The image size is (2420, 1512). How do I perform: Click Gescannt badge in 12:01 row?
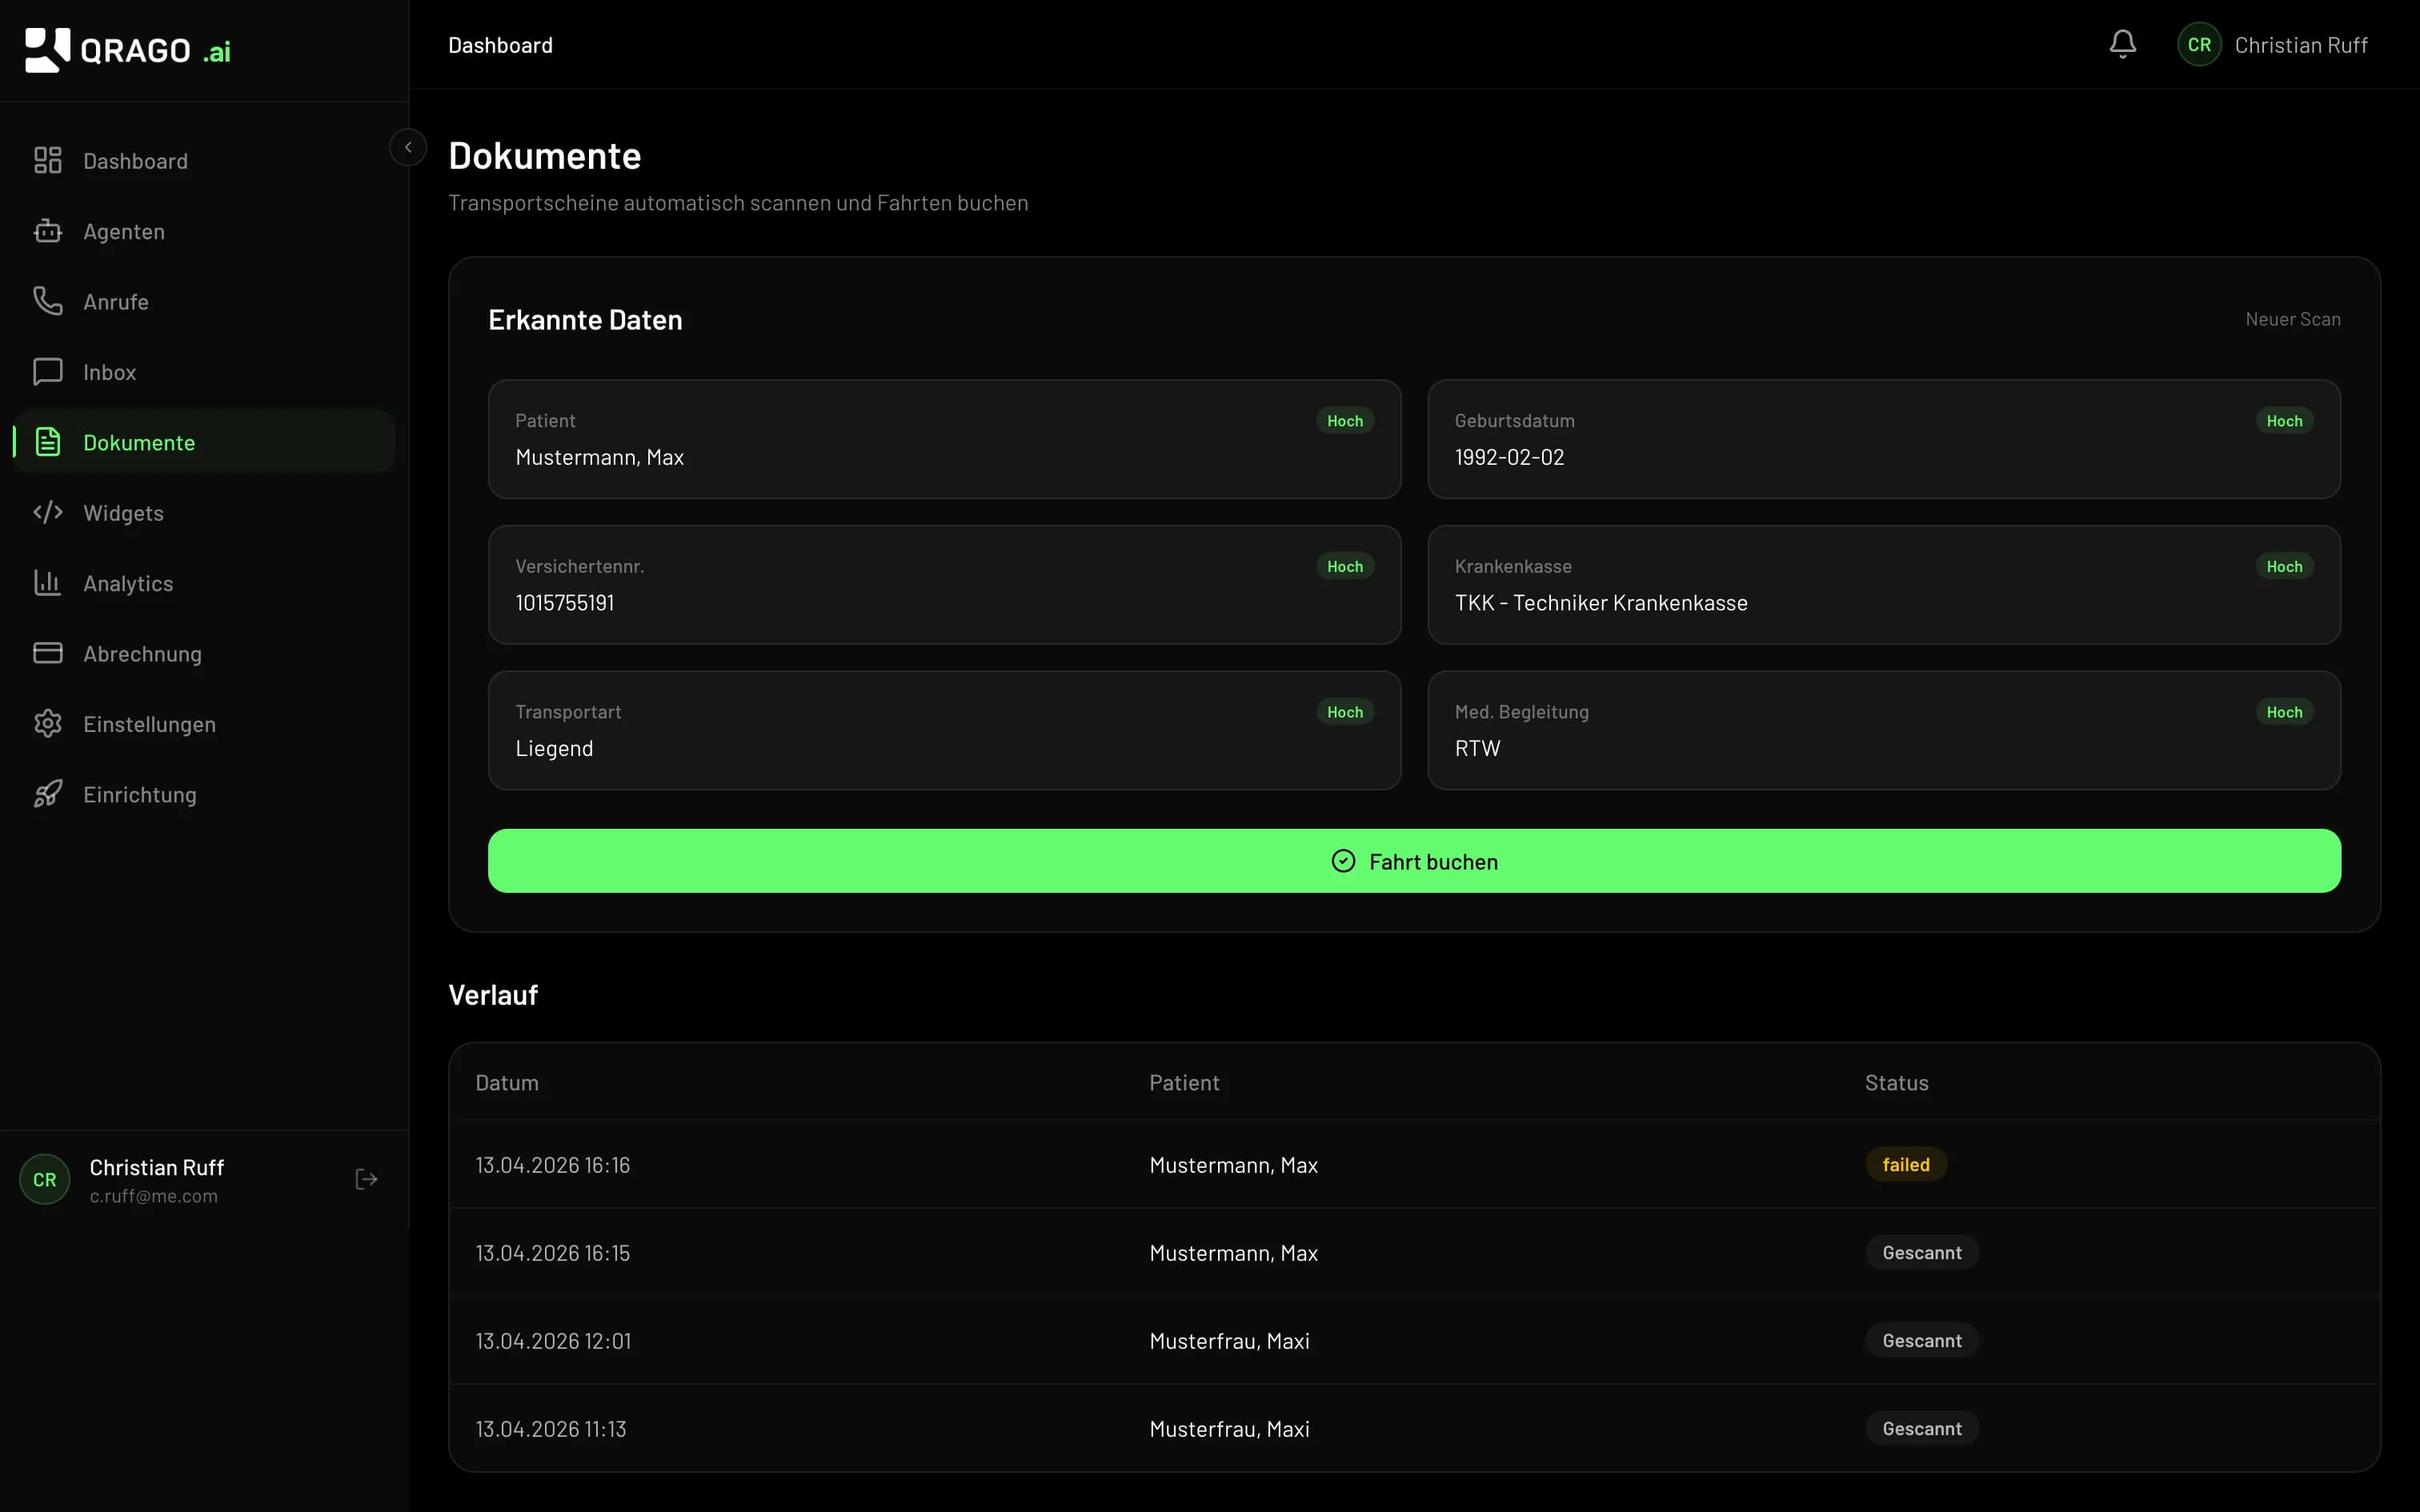1922,1340
